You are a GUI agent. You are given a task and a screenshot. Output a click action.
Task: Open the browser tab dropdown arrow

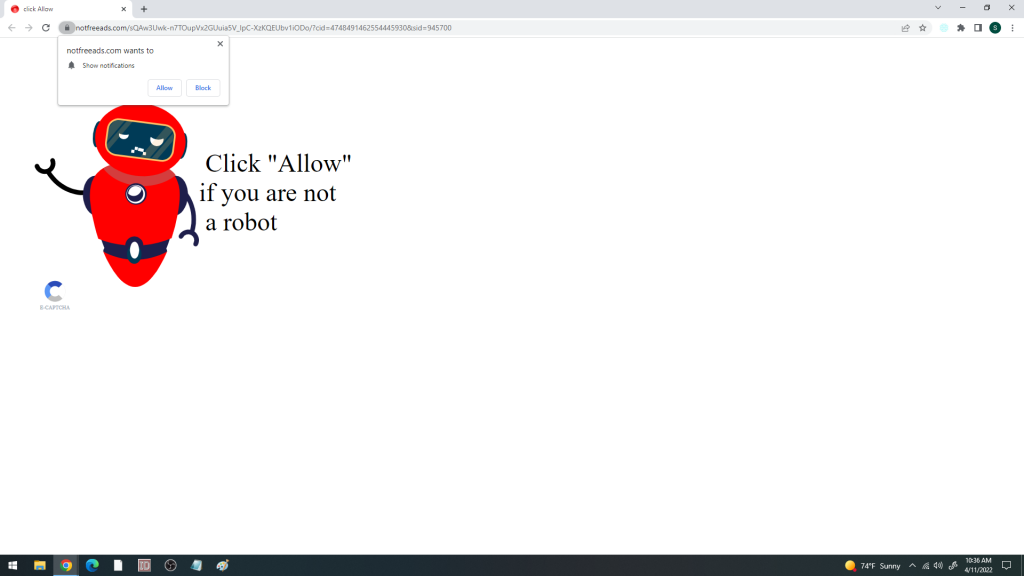coord(938,8)
